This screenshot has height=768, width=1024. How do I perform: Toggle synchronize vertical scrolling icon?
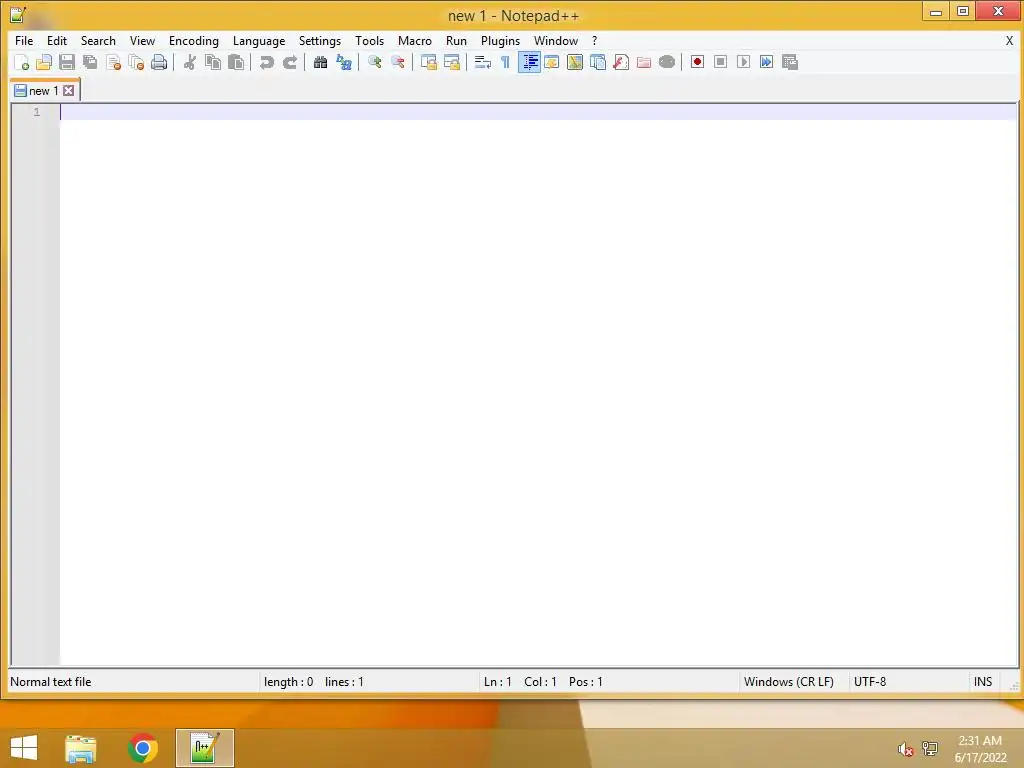tap(428, 62)
